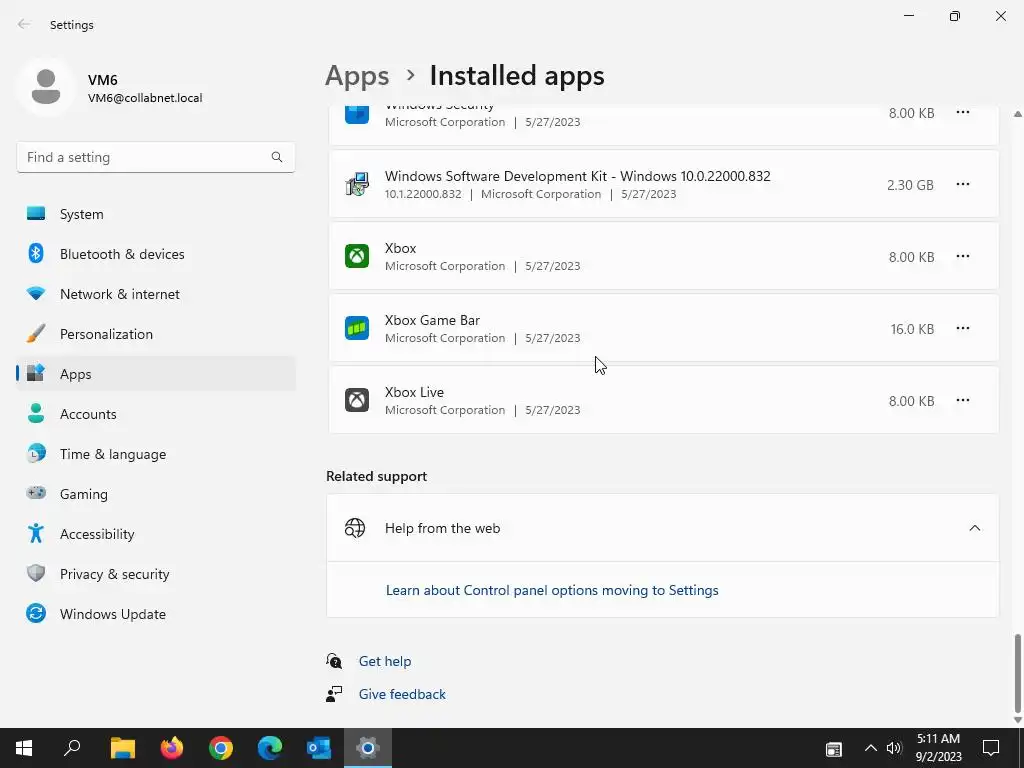Open Bluetooth & devices settings
Viewport: 1024px width, 768px height.
coord(155,254)
